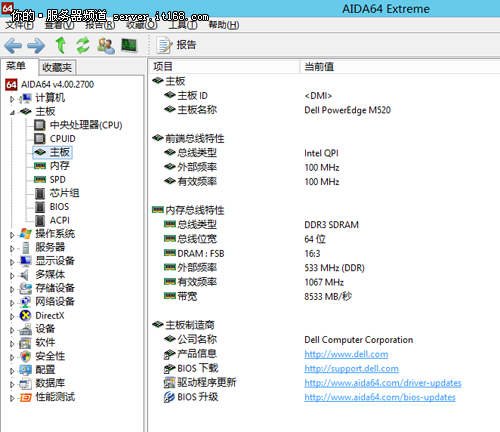
Task: Select 中央处理器(CPU) in the tree
Action: pos(86,125)
